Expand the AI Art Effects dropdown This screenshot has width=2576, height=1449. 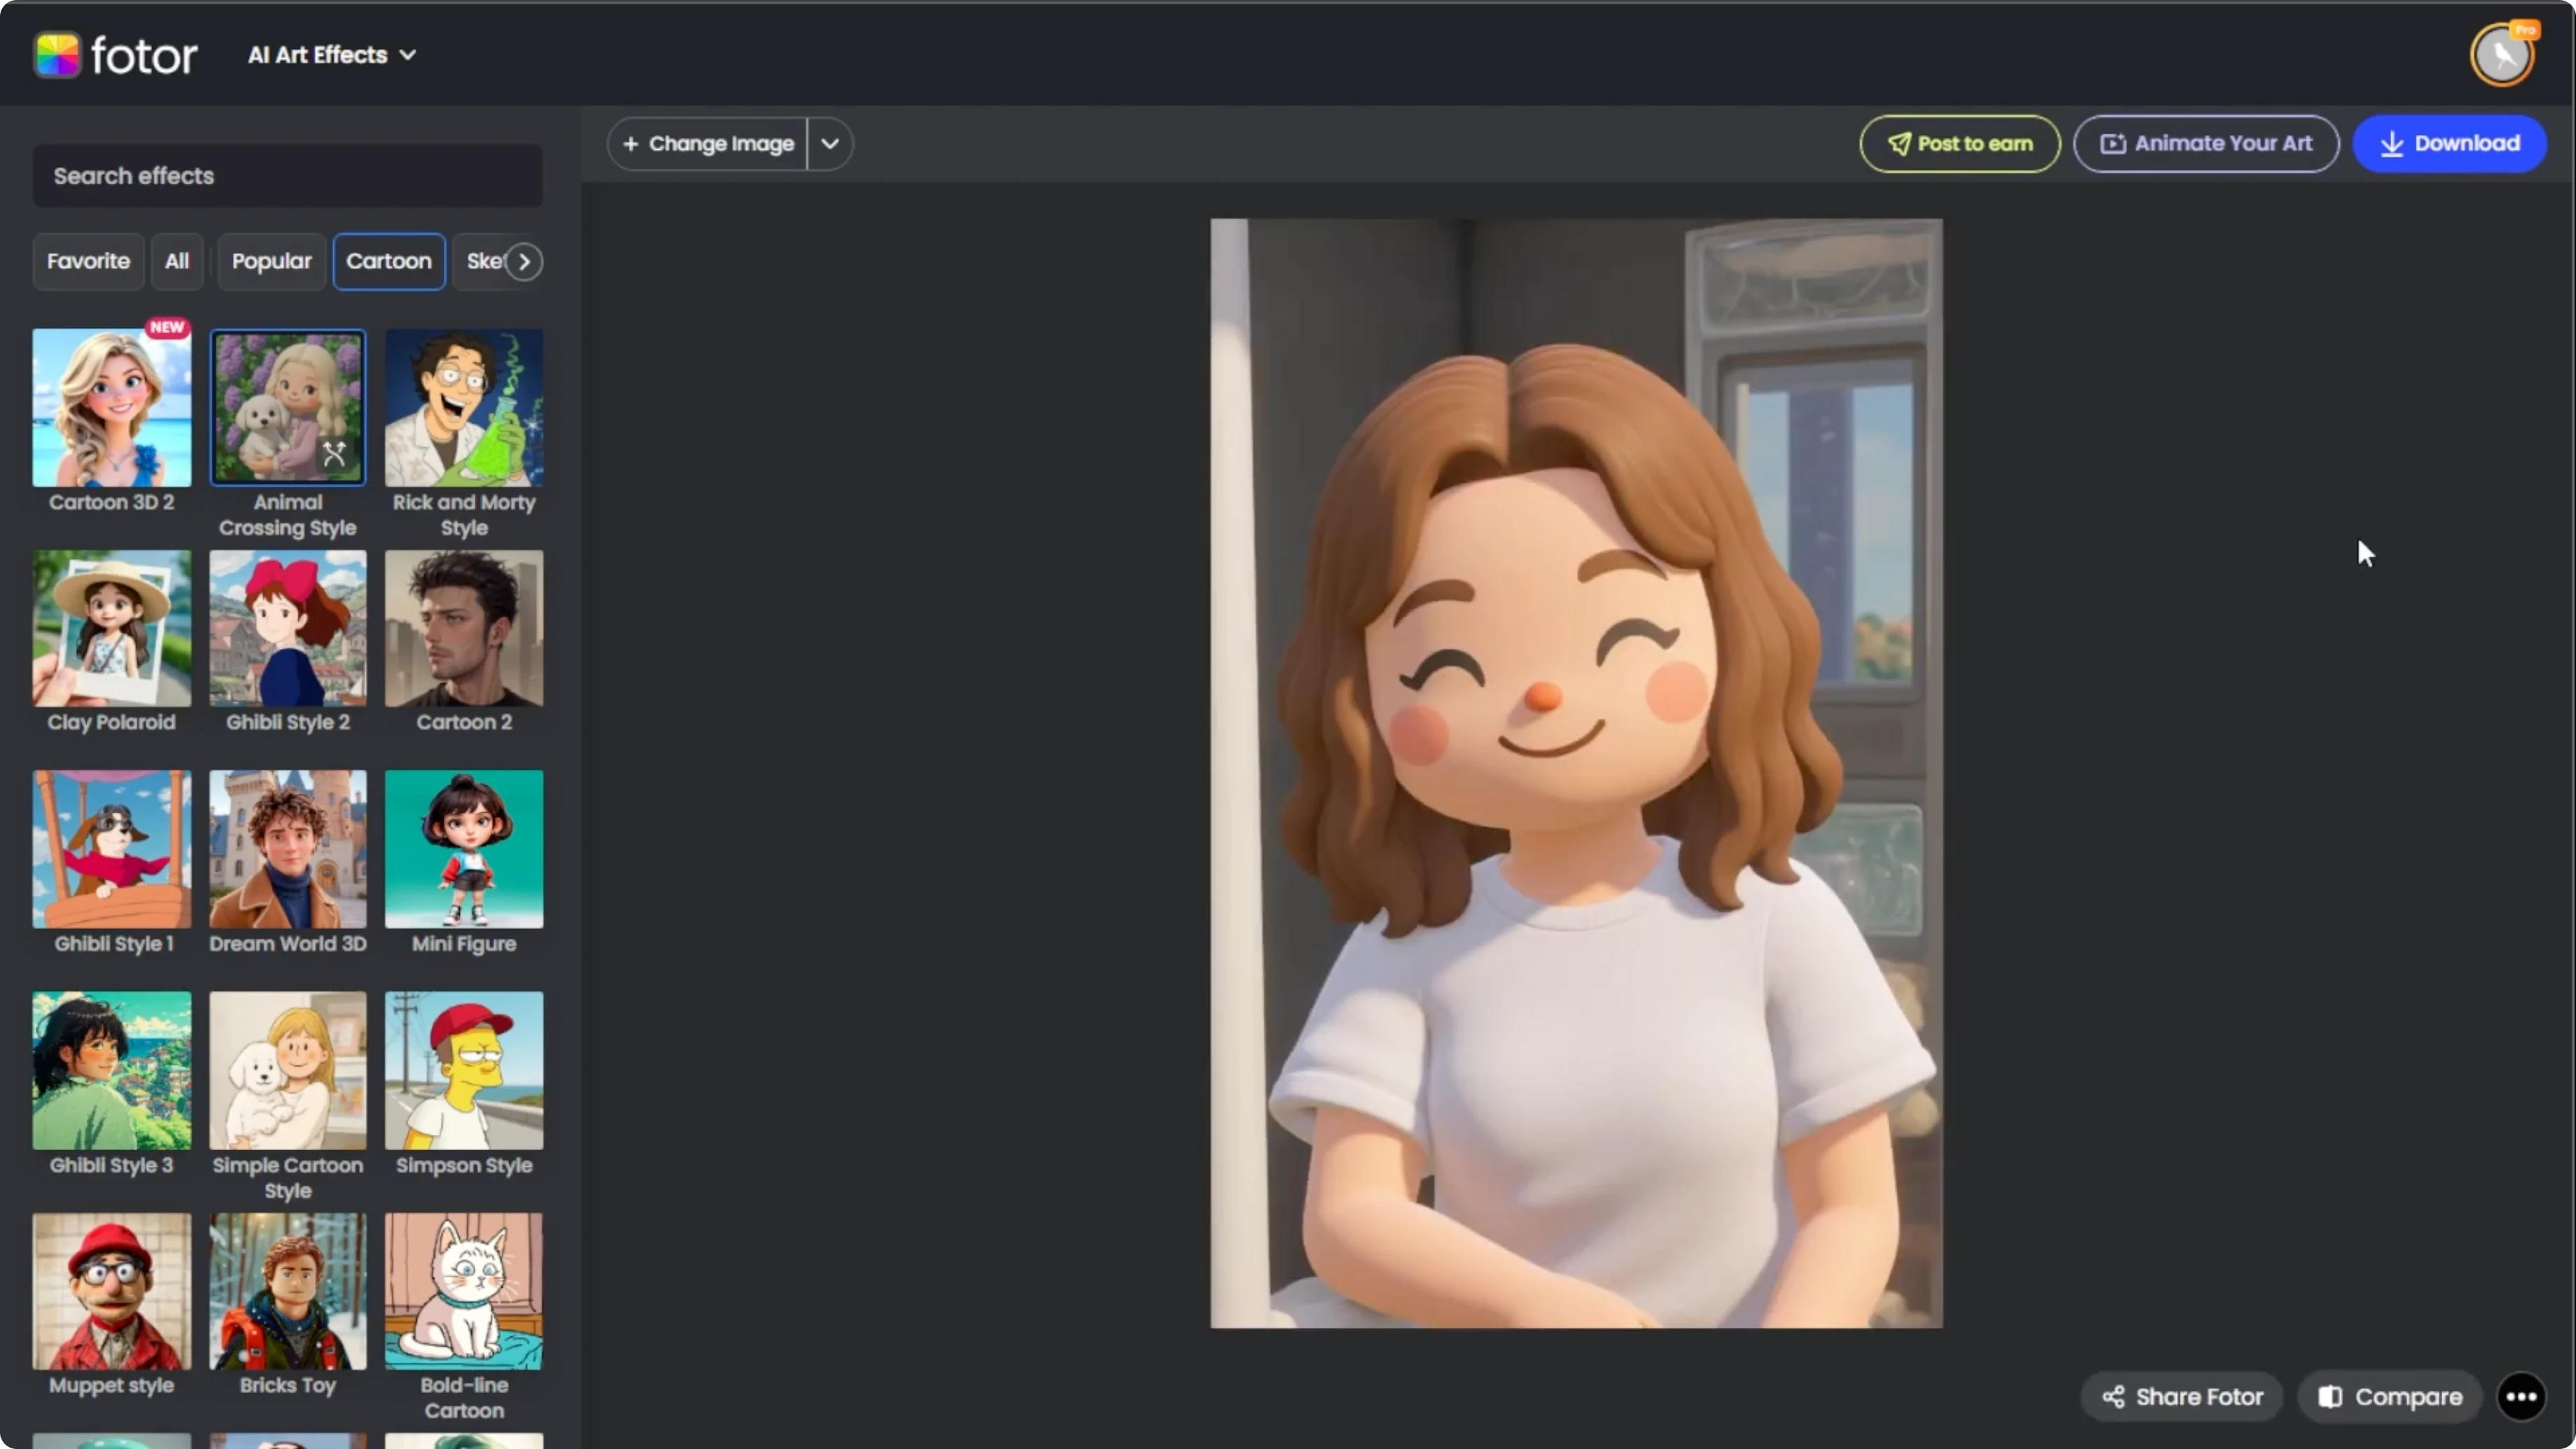(332, 55)
